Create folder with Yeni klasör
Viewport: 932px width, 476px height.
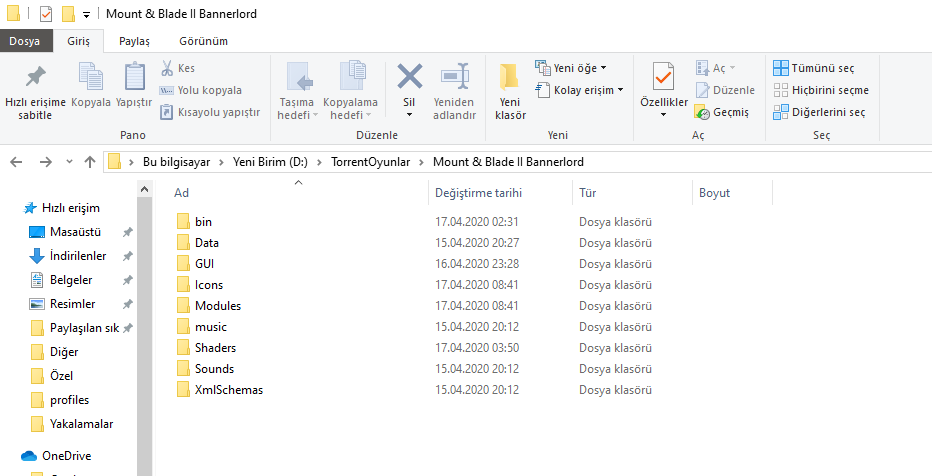510,92
